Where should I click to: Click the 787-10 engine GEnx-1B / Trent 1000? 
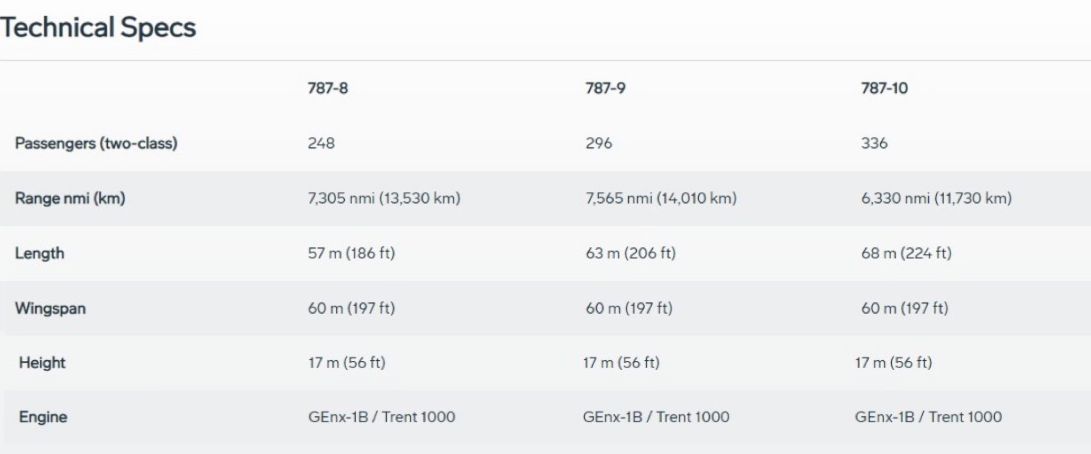coord(929,418)
